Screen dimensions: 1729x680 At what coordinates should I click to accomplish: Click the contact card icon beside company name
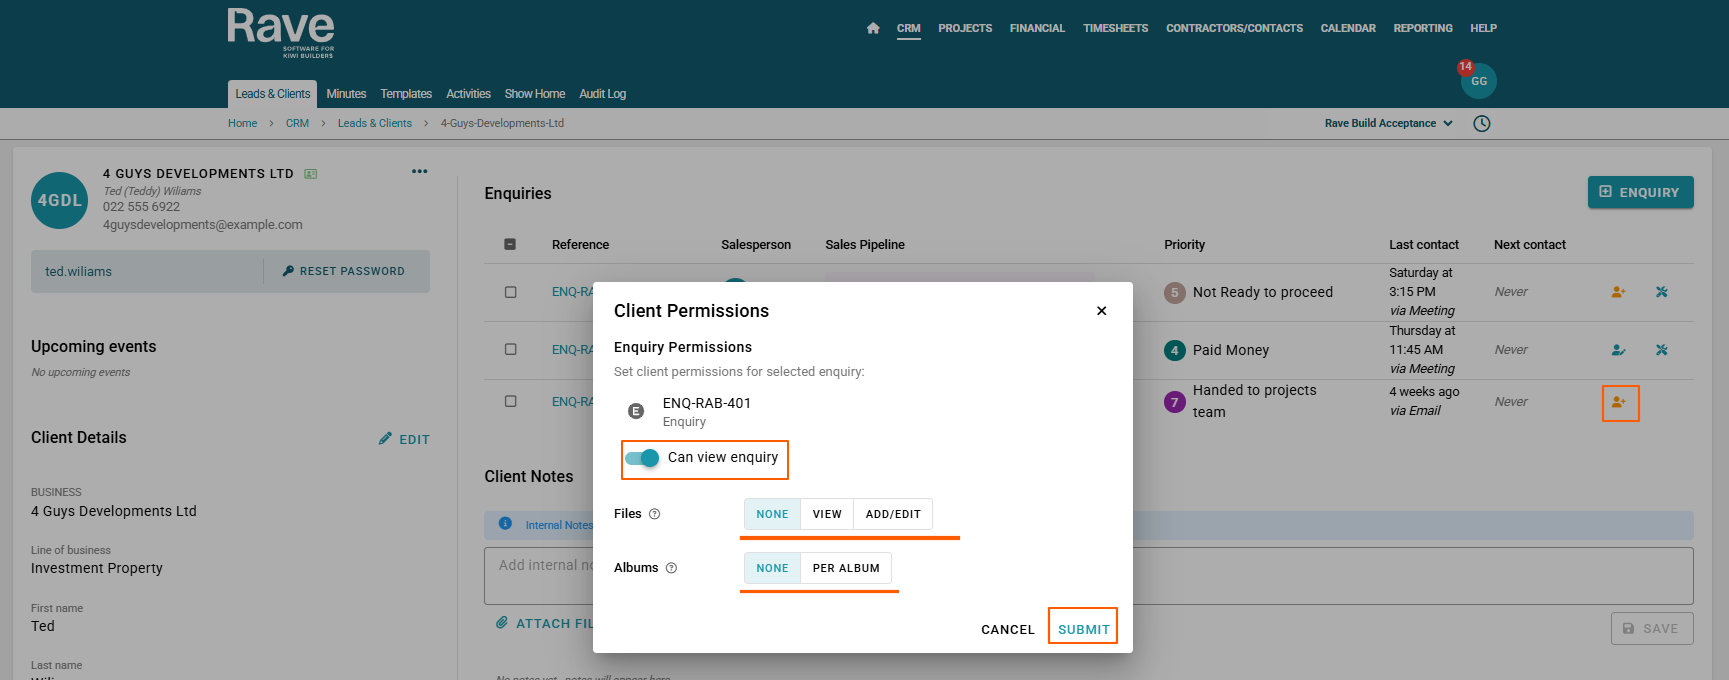coord(311,174)
